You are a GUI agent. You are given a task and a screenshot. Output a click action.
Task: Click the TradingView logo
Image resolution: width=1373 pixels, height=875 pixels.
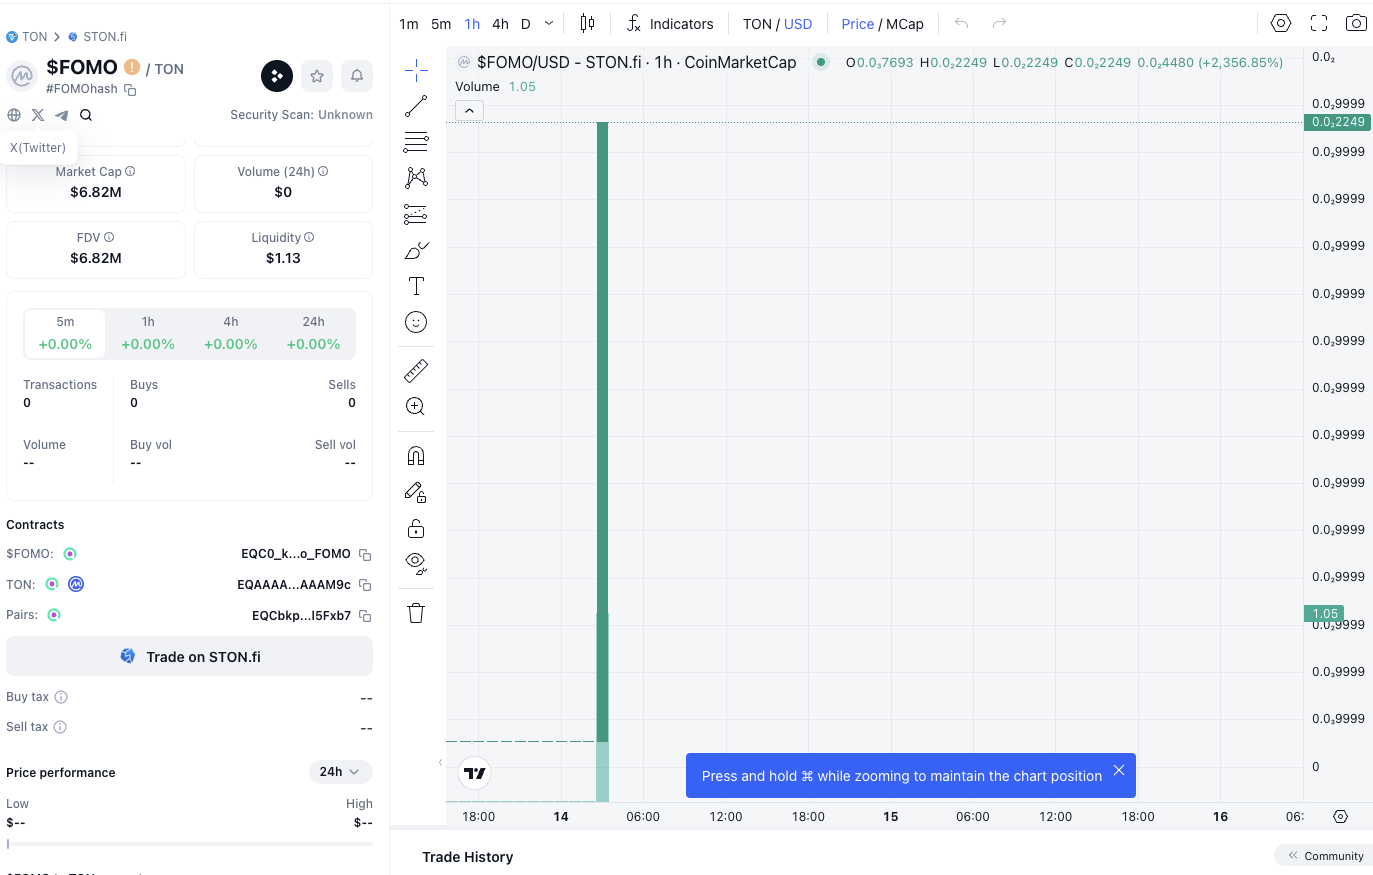click(x=475, y=773)
